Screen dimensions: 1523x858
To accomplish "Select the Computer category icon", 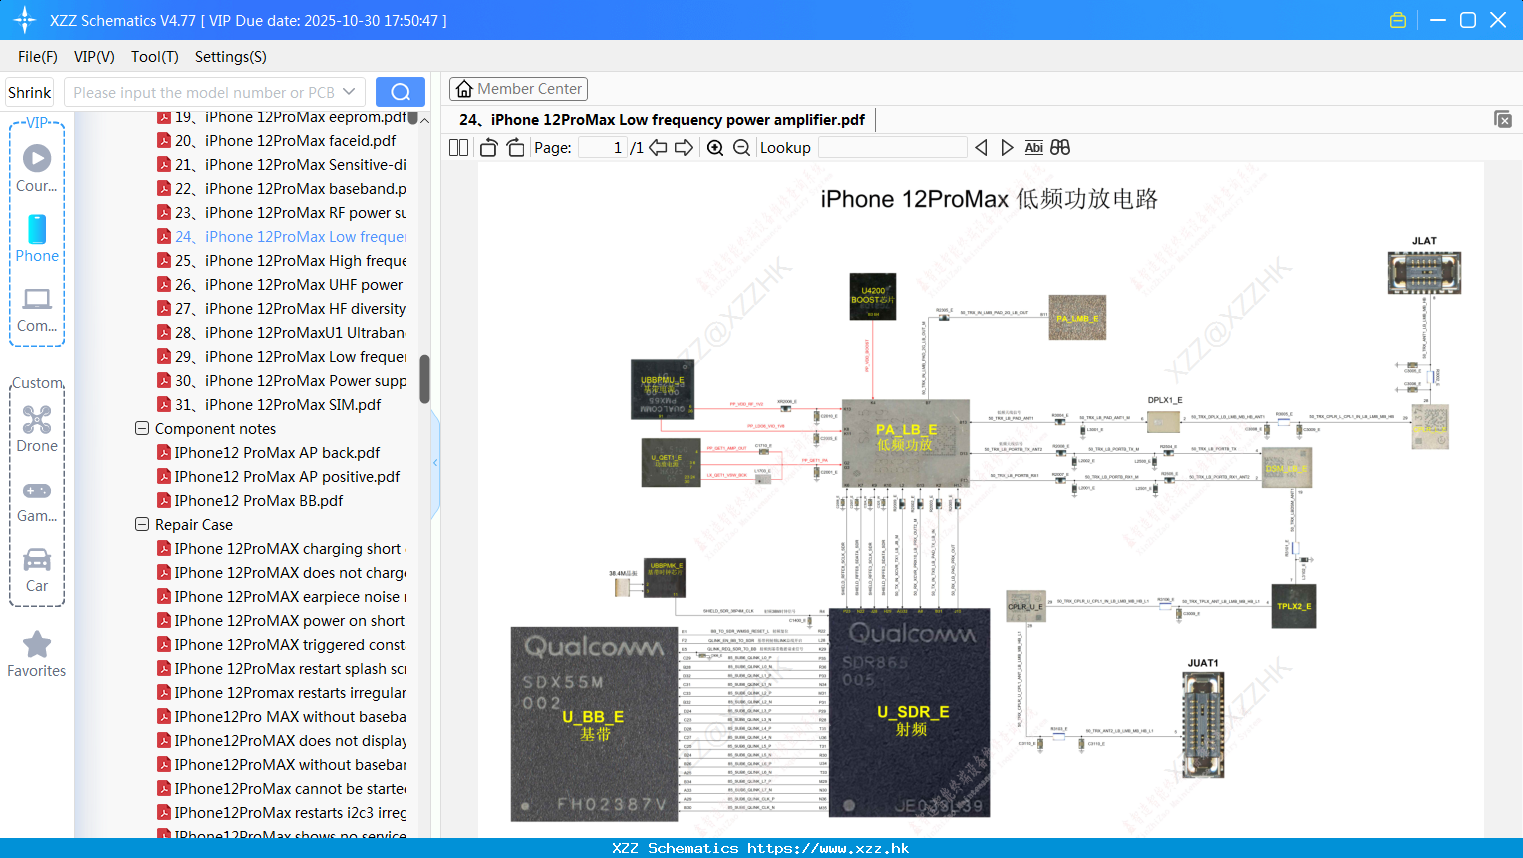I will click(37, 309).
